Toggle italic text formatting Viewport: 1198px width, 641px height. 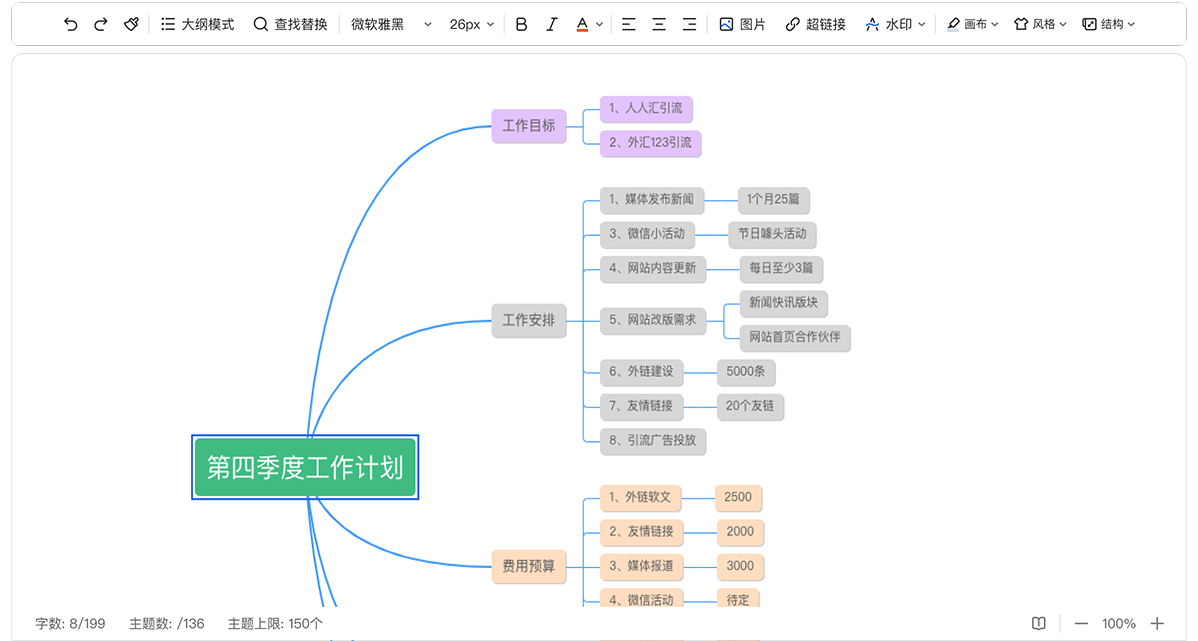pyautogui.click(x=552, y=24)
